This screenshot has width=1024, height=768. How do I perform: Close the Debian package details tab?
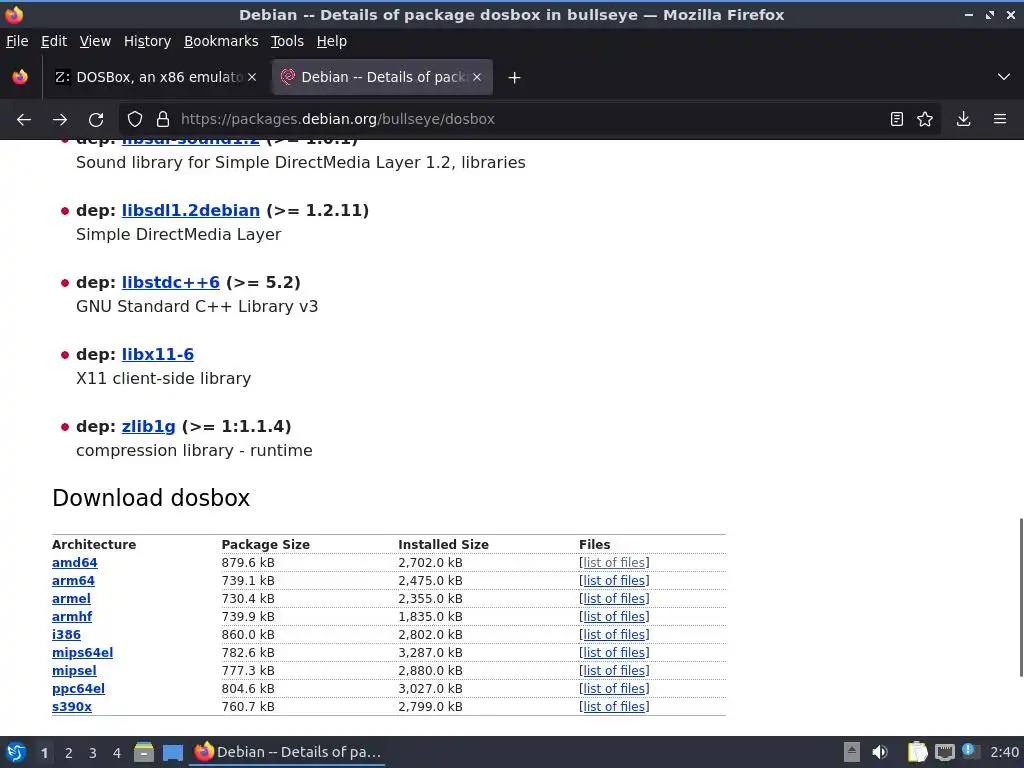click(477, 77)
